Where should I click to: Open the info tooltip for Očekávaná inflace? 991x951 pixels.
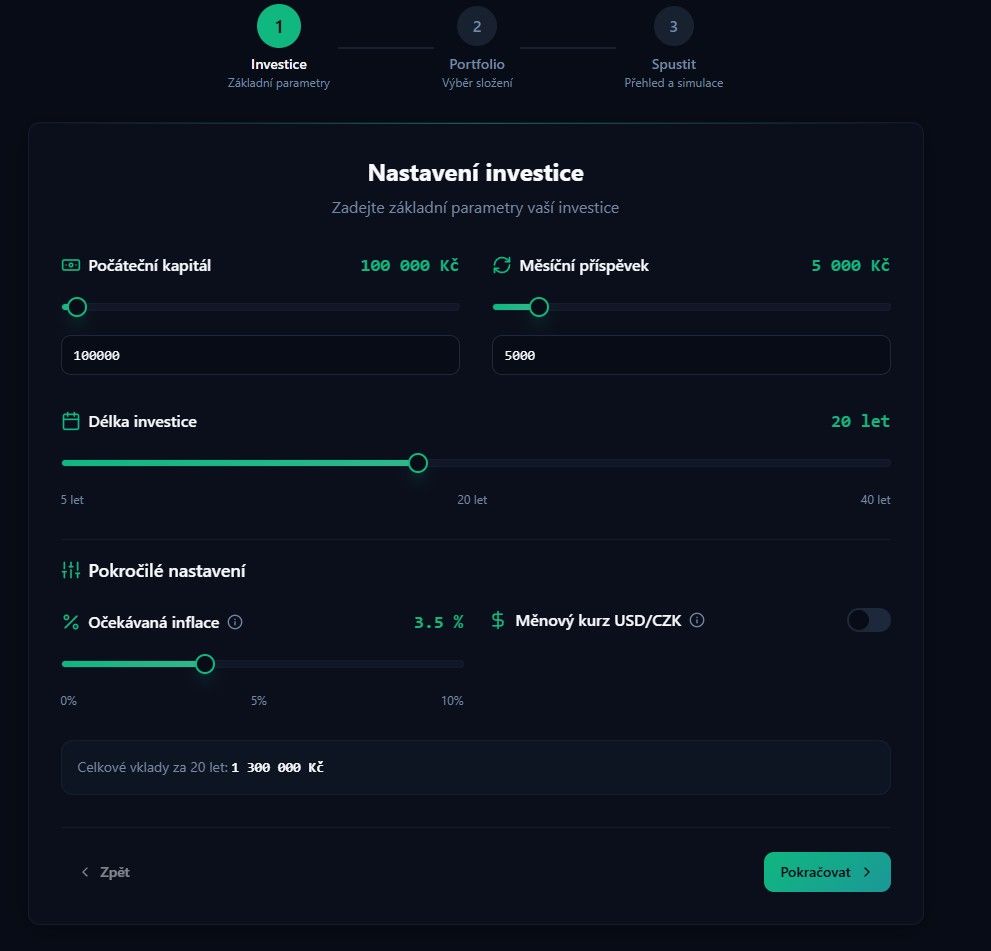click(235, 622)
